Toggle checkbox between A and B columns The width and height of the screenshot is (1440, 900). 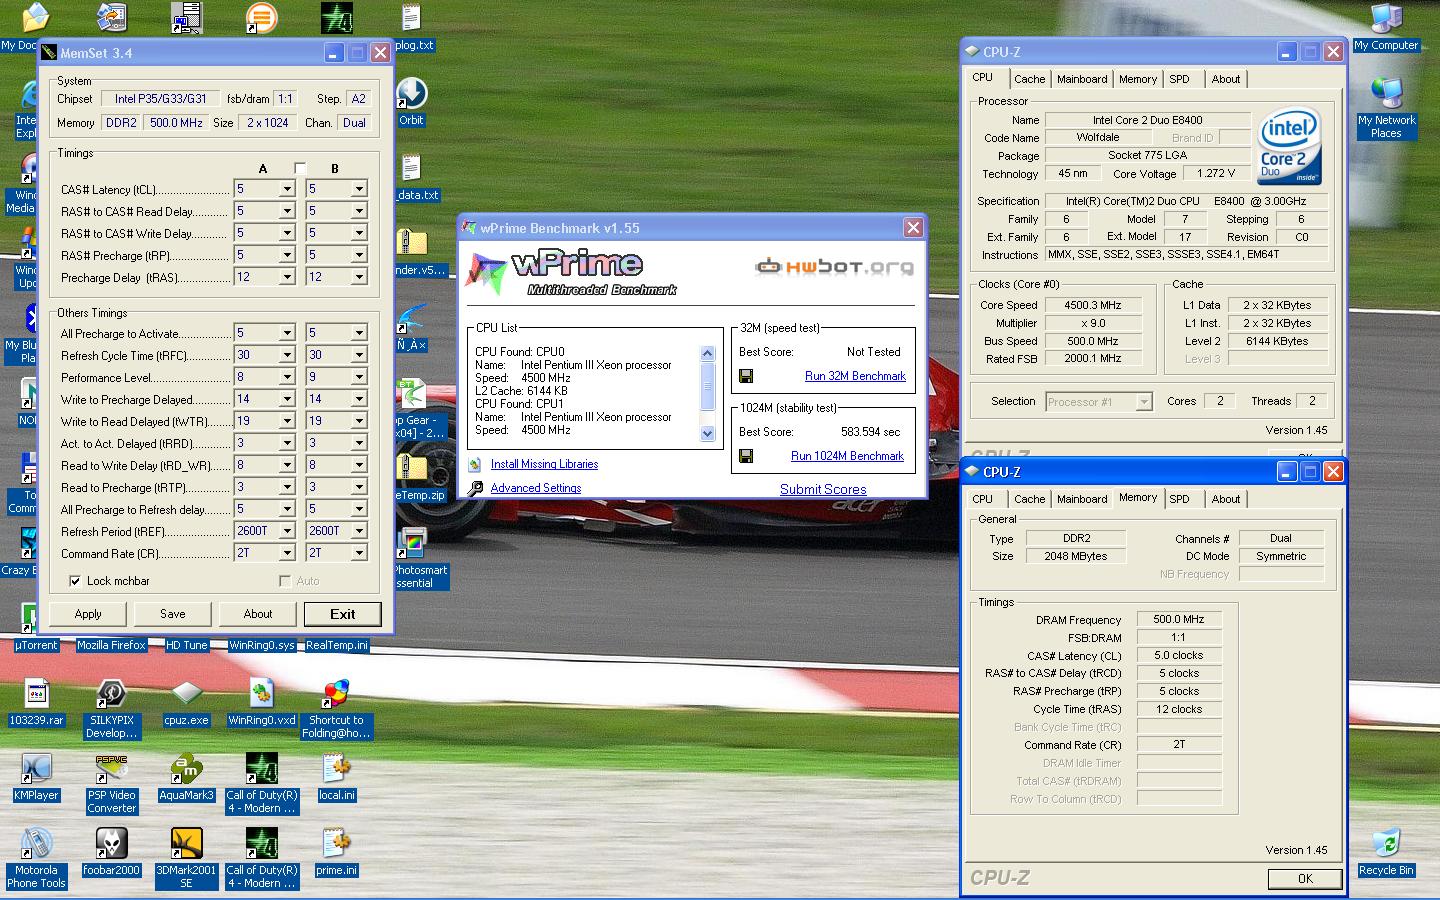point(300,168)
